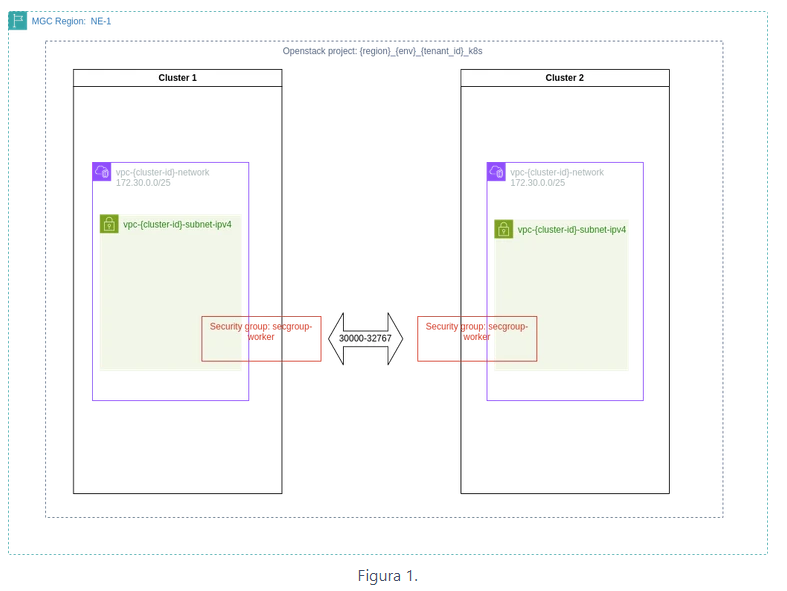Select the 172.30.0.0/25 CIDR text in Cluster 1
This screenshot has height=591, width=787.
point(143,183)
